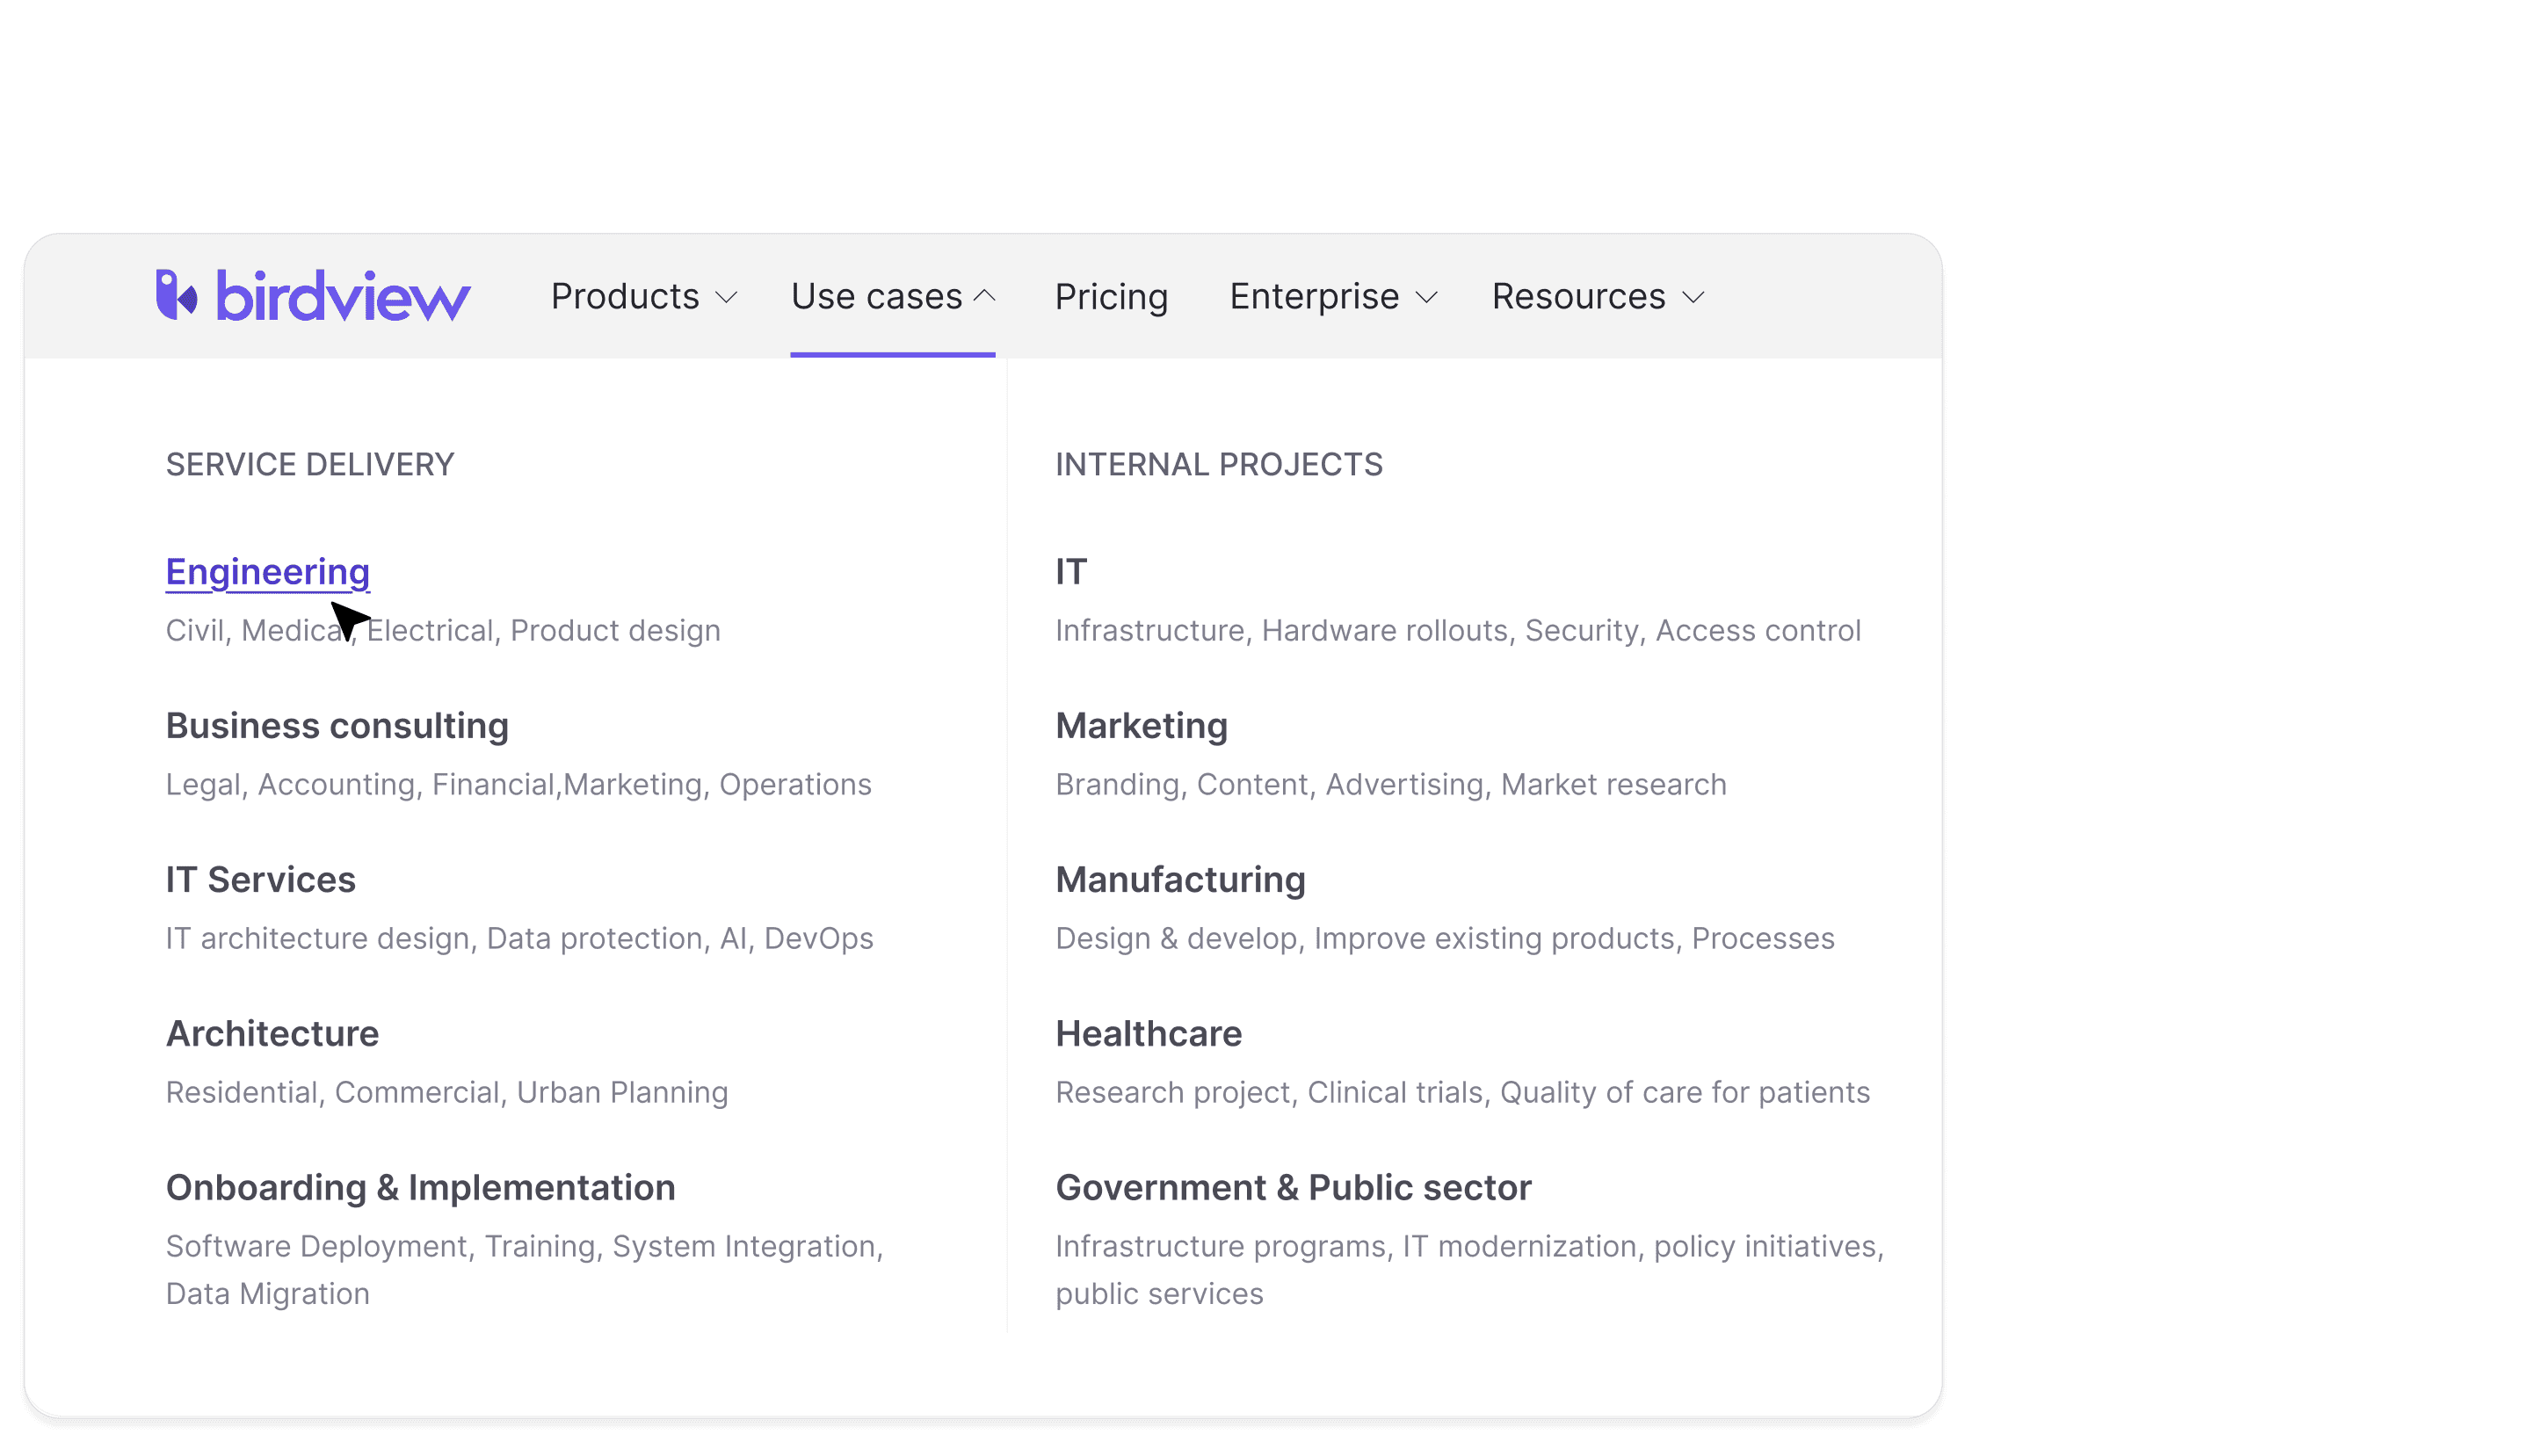Open the Engineering use case link
The image size is (2523, 1456).
pyautogui.click(x=267, y=572)
